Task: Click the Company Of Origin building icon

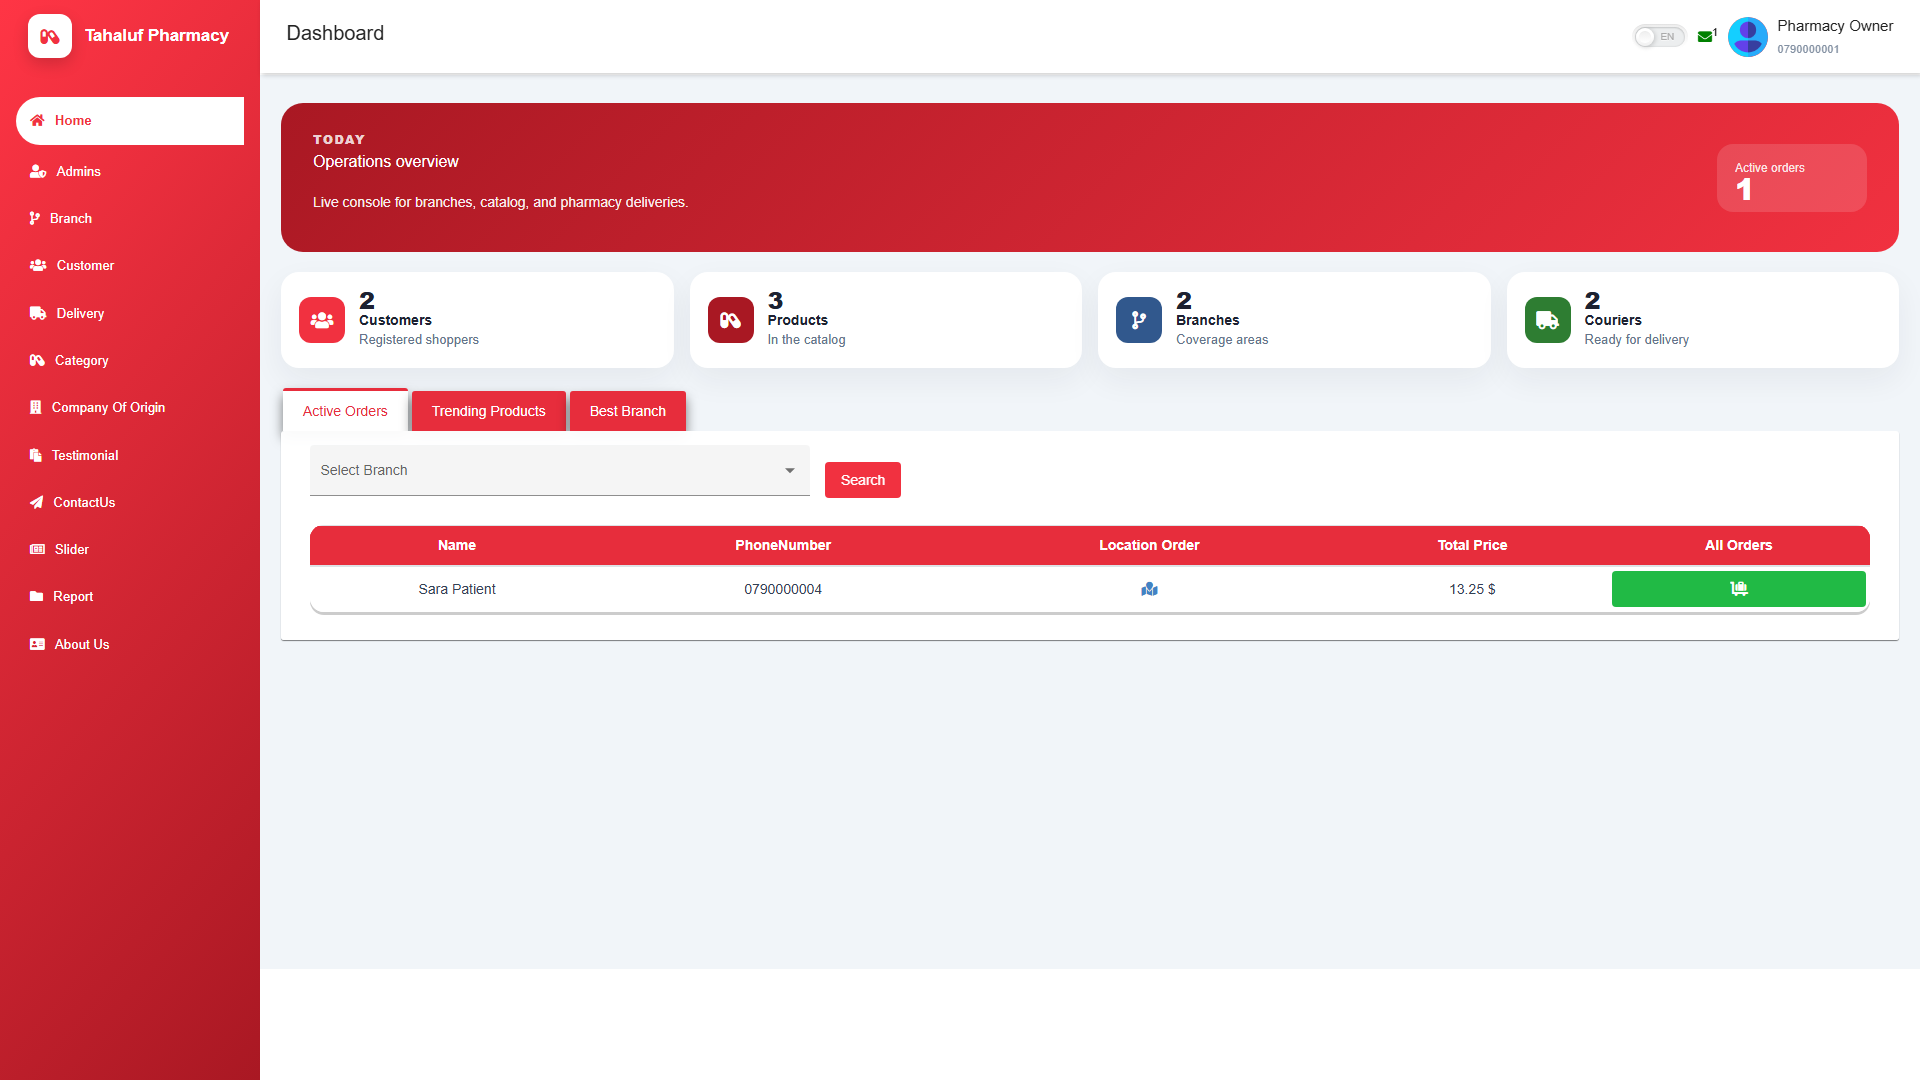Action: [x=35, y=407]
